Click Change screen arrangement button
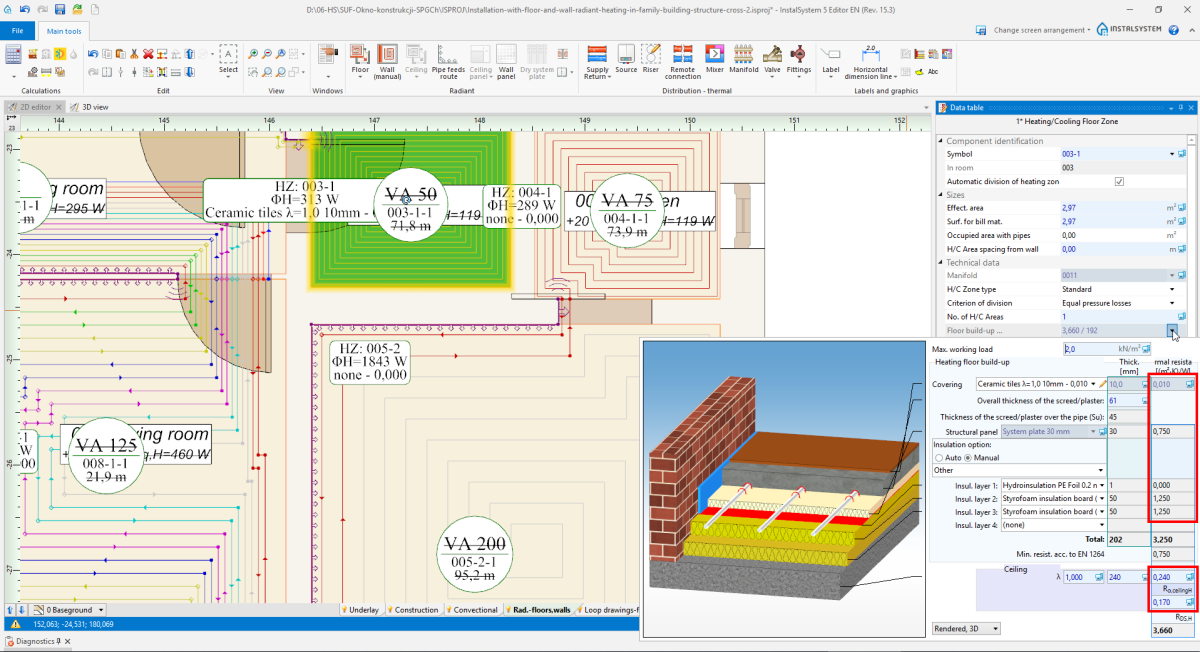This screenshot has height=652, width=1200. [x=1041, y=30]
